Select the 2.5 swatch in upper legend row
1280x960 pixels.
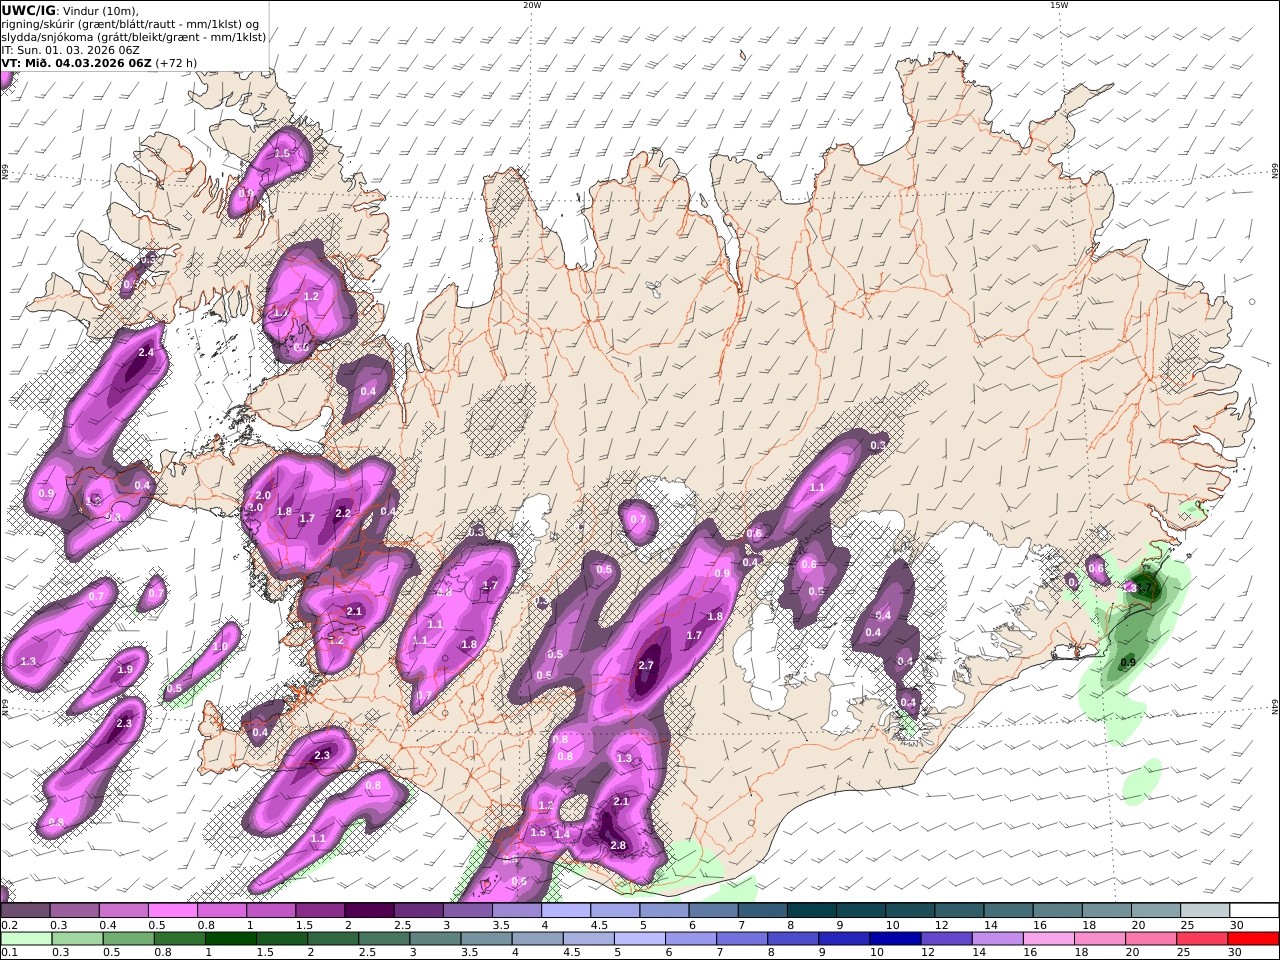[418, 911]
